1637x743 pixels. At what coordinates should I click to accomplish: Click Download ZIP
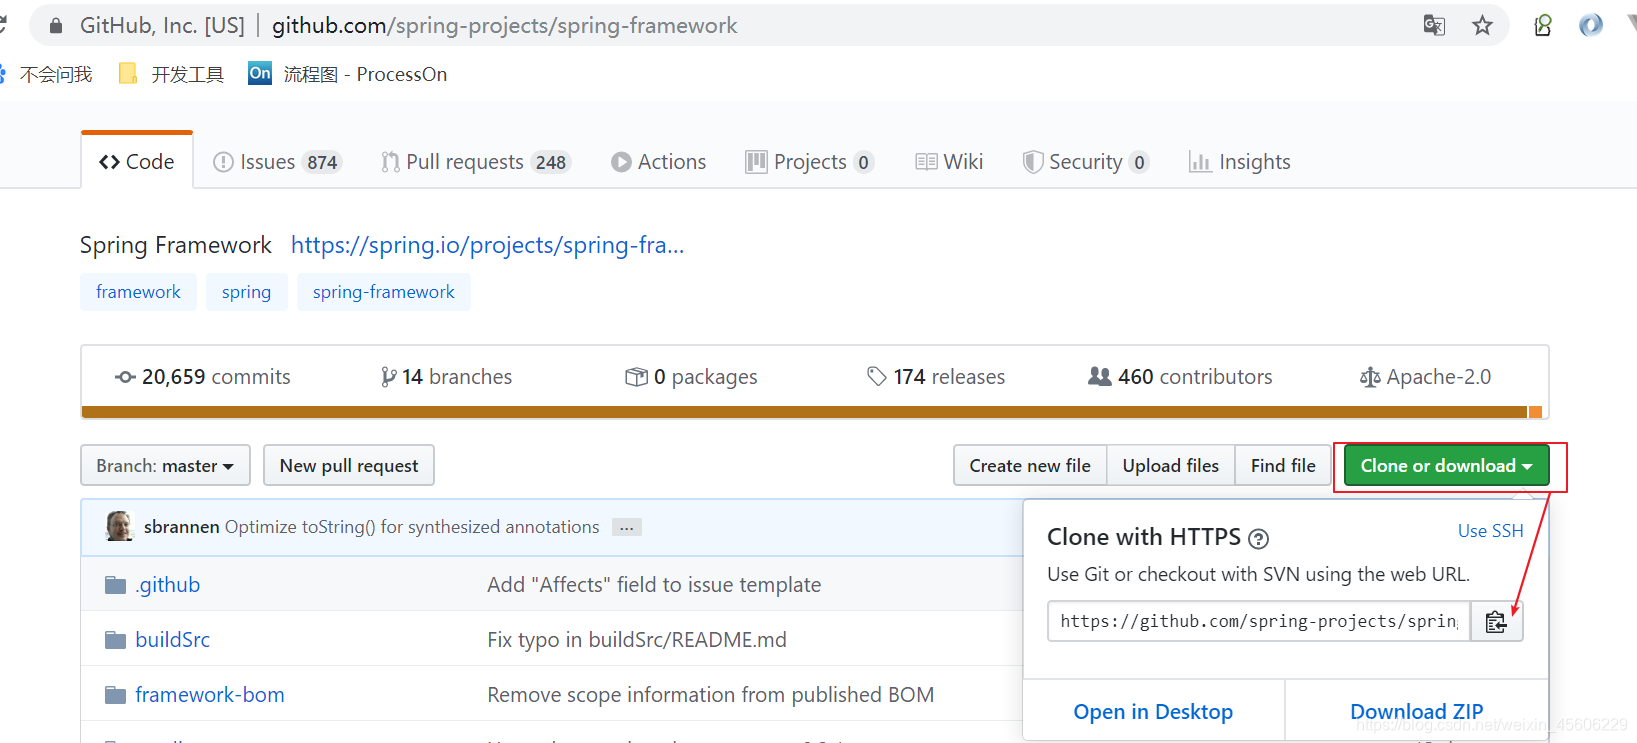pyautogui.click(x=1417, y=711)
